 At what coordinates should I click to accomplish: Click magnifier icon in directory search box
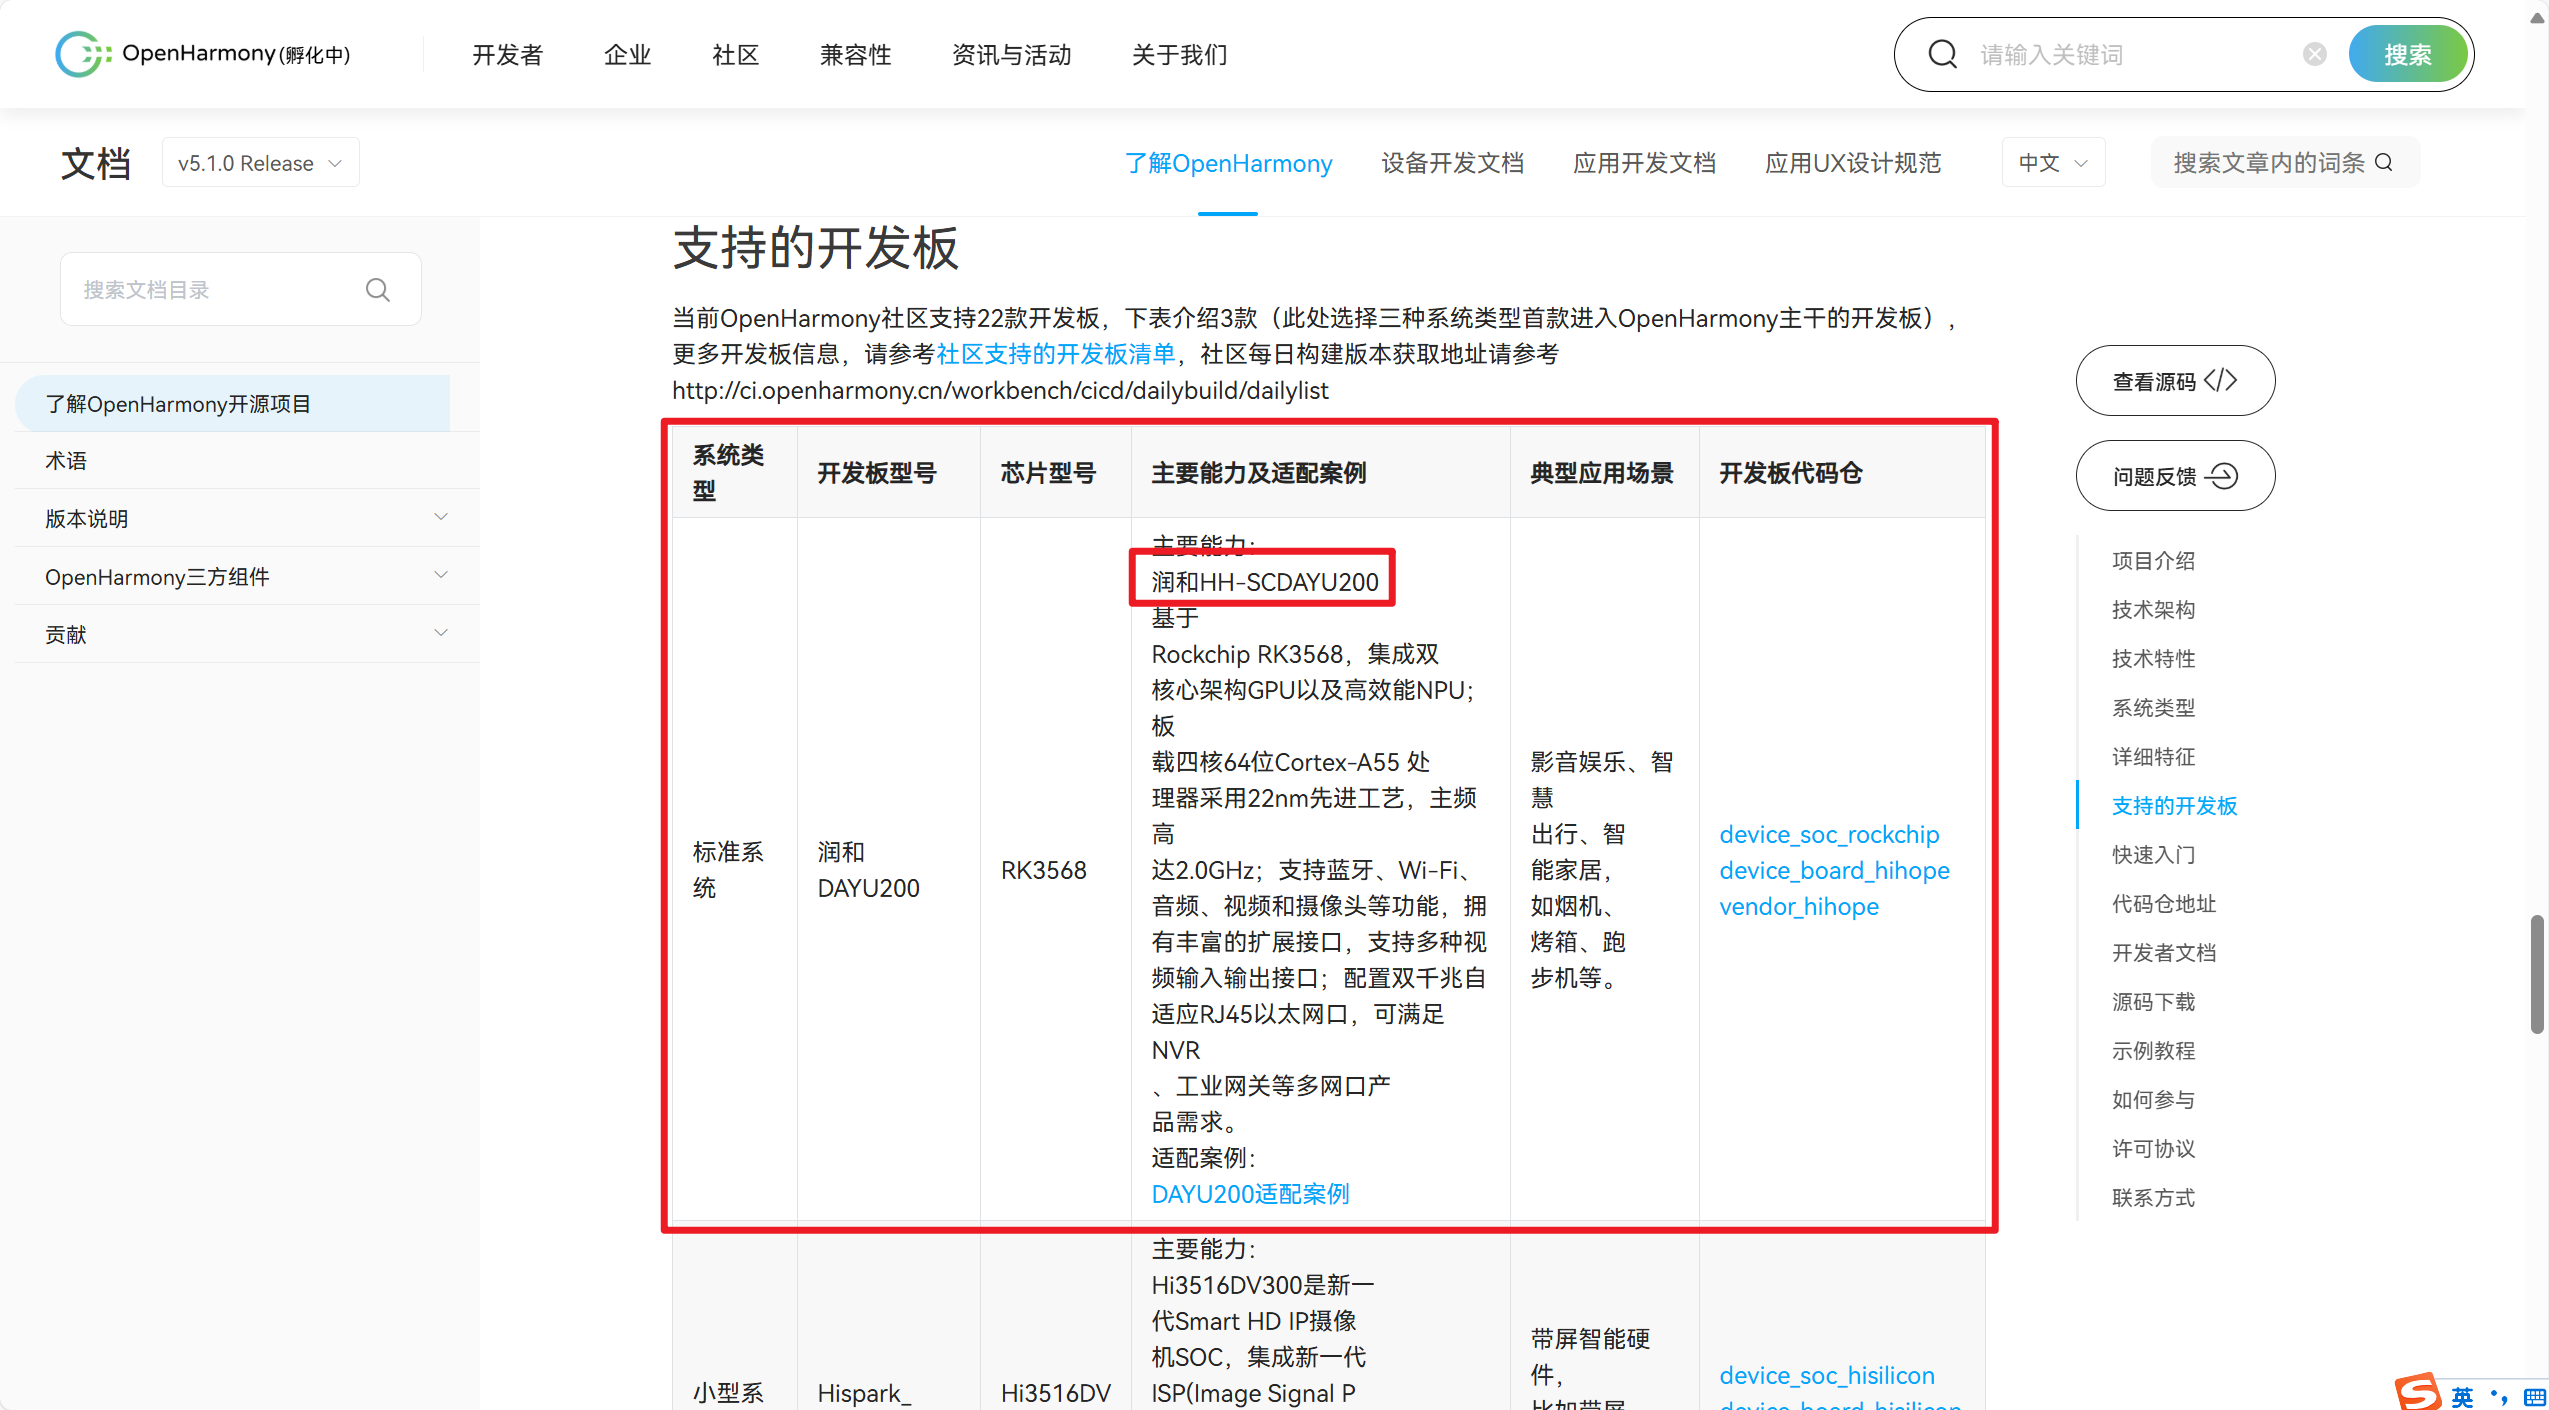point(377,290)
